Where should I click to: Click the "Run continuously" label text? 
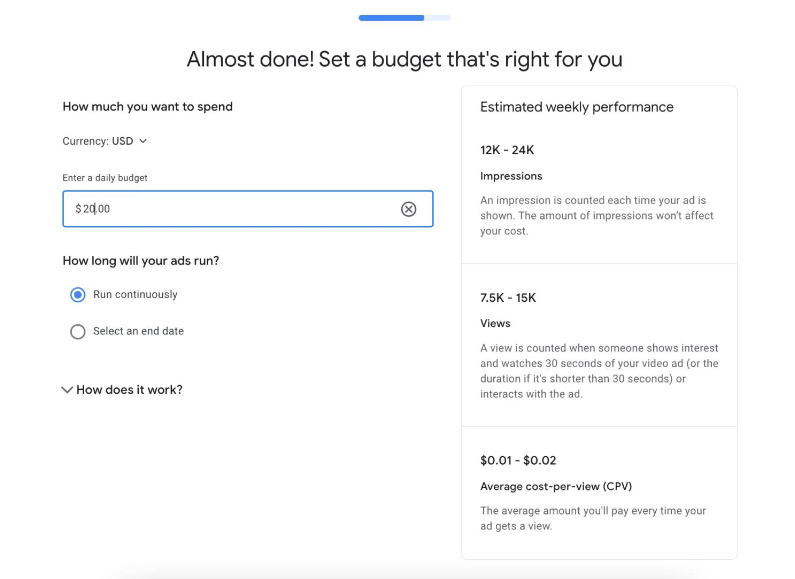pyautogui.click(x=135, y=295)
